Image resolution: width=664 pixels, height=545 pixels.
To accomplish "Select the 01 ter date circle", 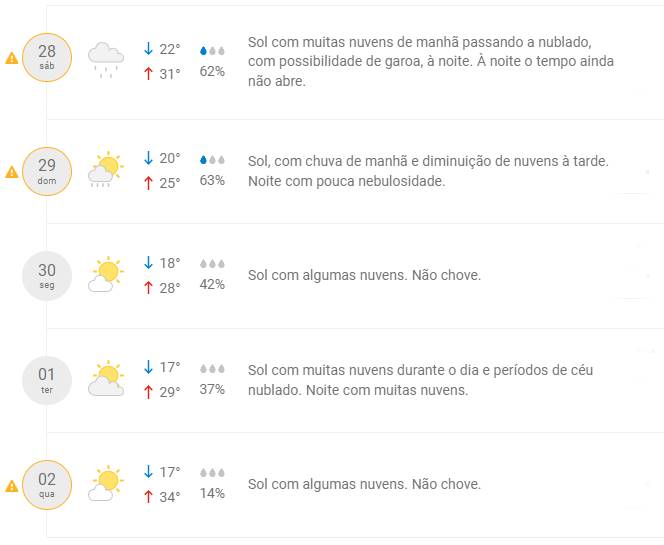I will coord(47,380).
